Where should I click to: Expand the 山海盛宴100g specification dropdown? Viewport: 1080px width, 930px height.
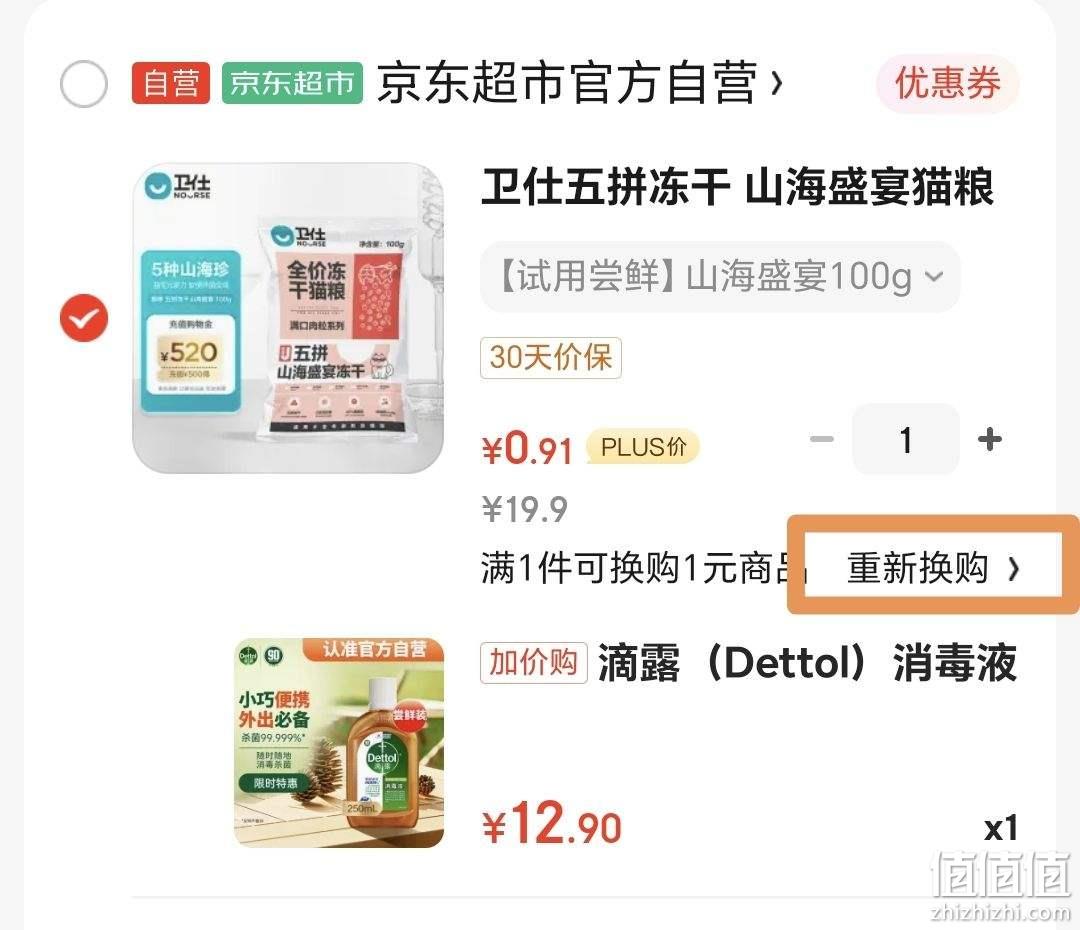point(720,276)
